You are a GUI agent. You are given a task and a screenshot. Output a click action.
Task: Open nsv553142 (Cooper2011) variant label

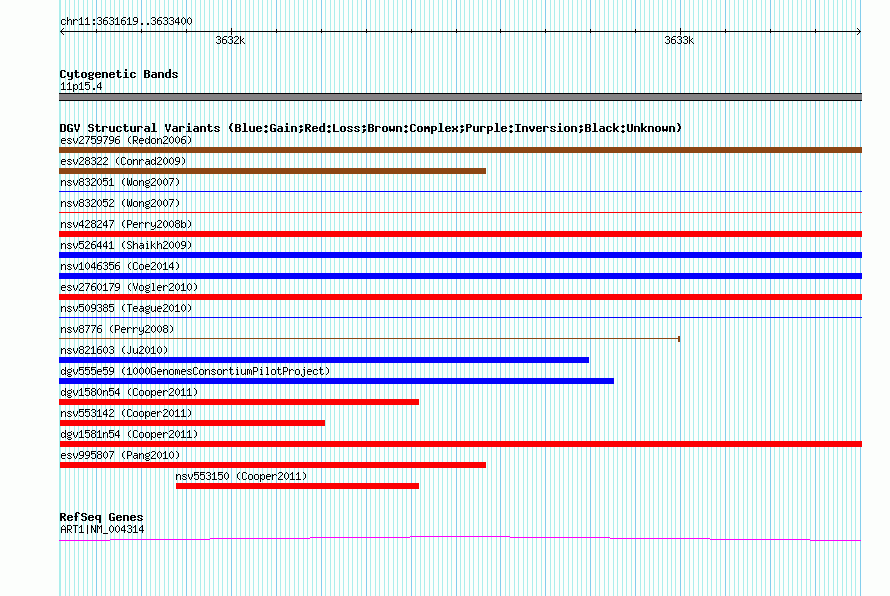click(x=126, y=413)
